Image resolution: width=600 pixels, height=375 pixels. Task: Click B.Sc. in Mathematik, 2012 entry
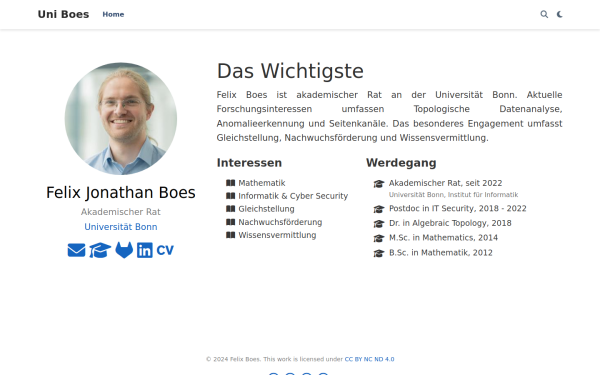[x=440, y=253]
